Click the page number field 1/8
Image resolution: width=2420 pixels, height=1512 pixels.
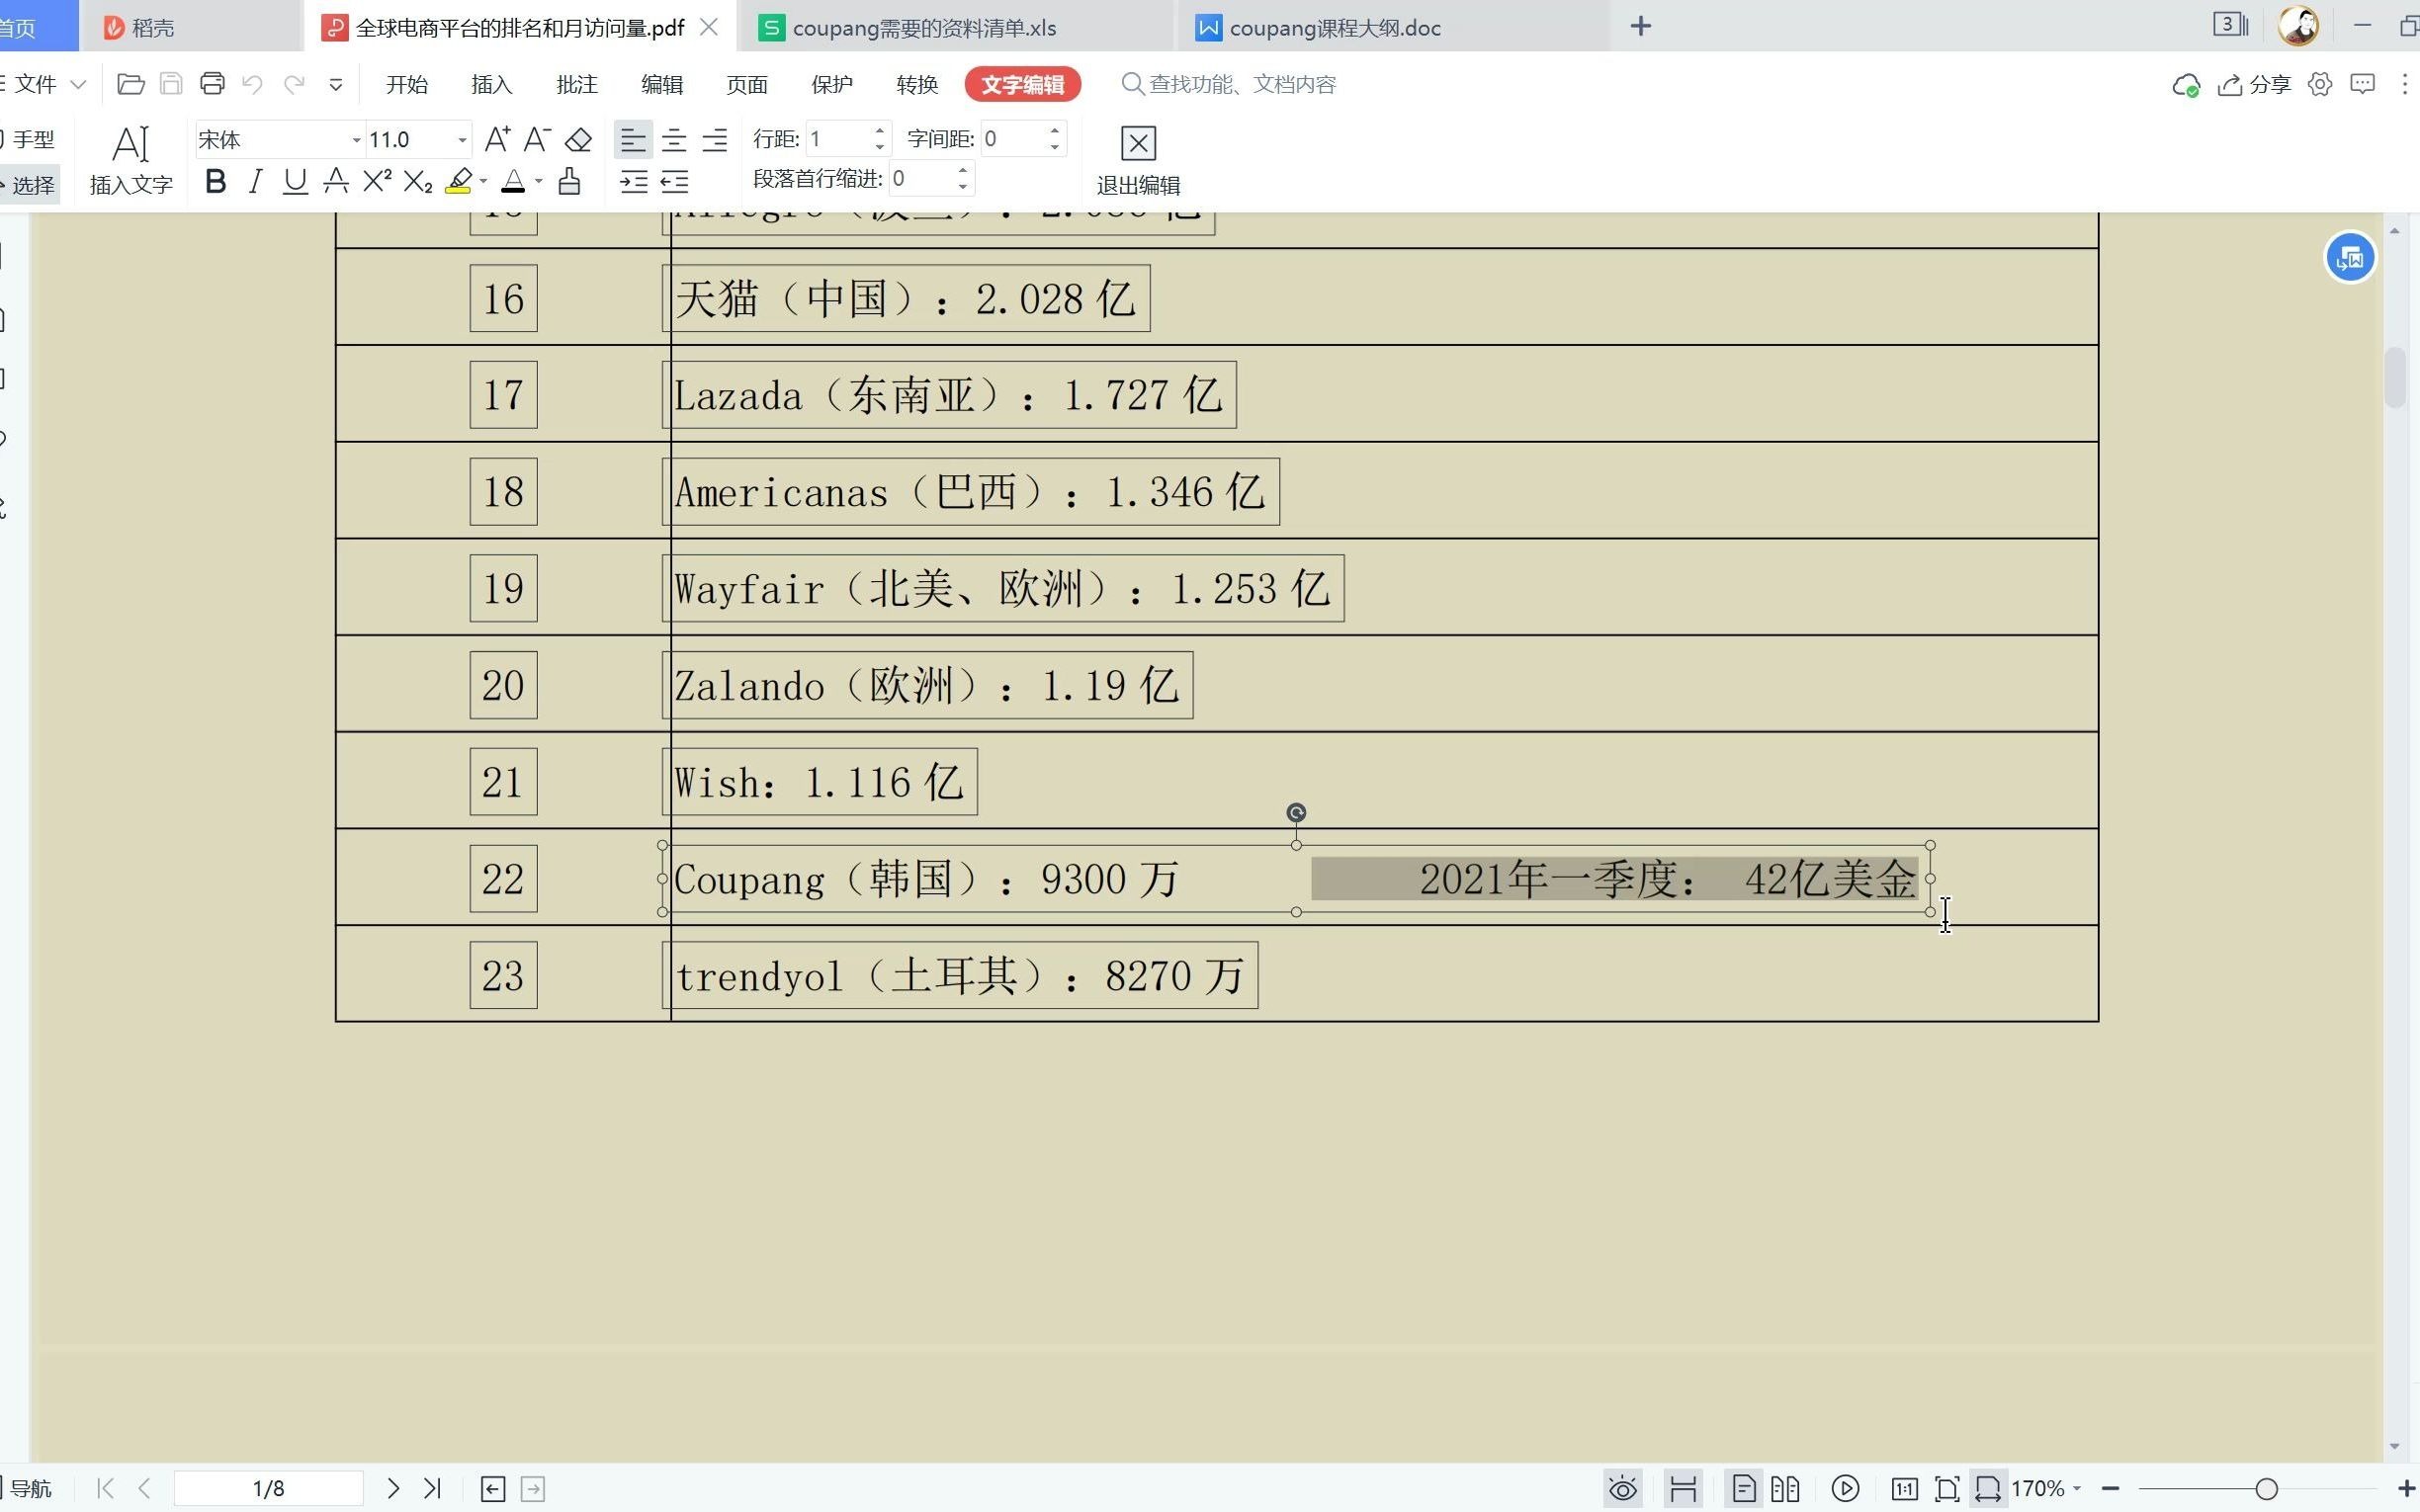coord(268,1488)
